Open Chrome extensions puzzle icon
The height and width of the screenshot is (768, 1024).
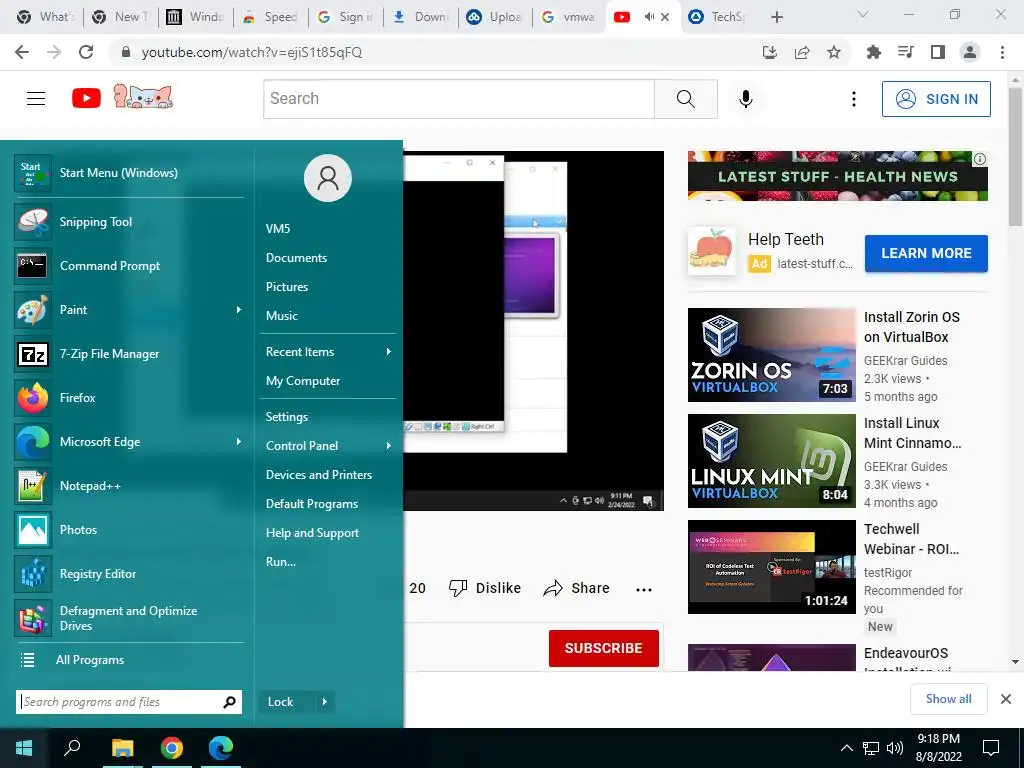click(x=873, y=52)
